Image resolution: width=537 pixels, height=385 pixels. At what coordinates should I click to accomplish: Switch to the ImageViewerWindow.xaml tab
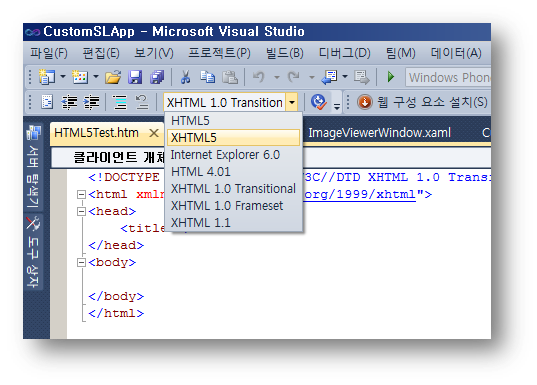(379, 133)
